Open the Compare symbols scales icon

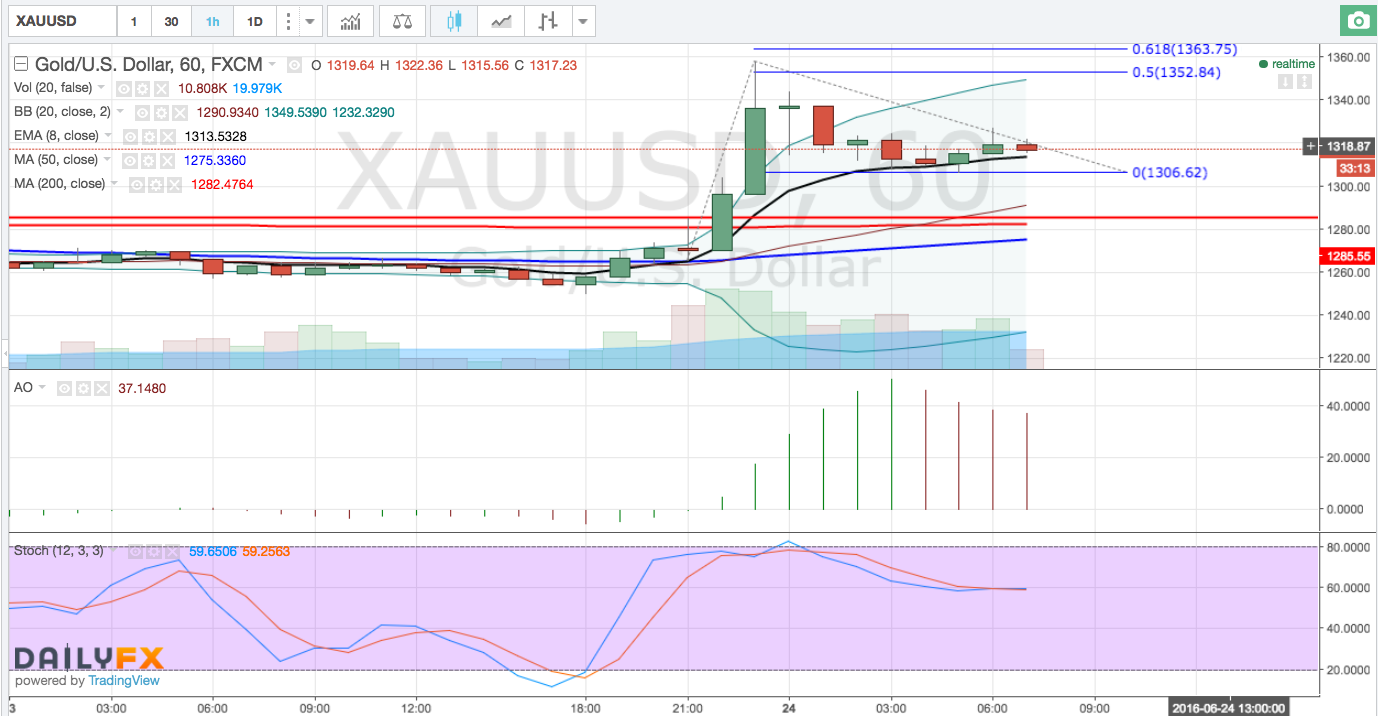(402, 21)
